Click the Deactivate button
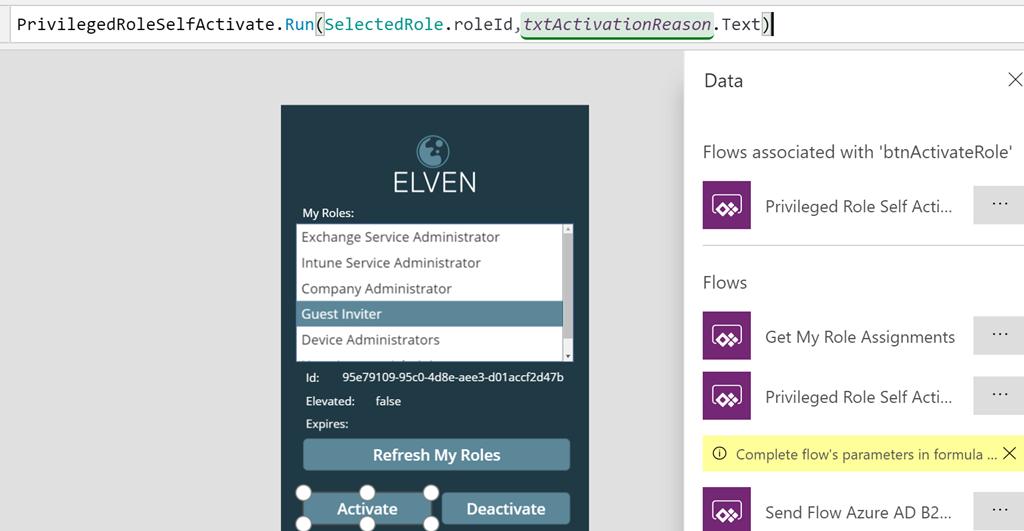 (505, 509)
